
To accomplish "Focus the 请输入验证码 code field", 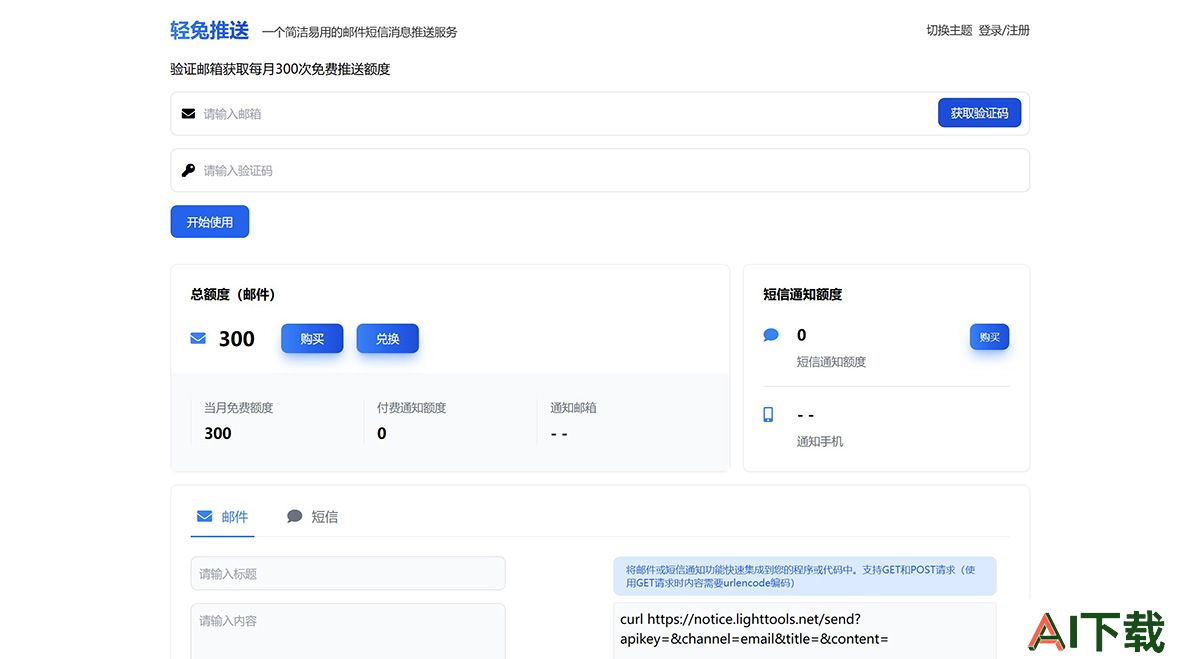I will point(600,171).
